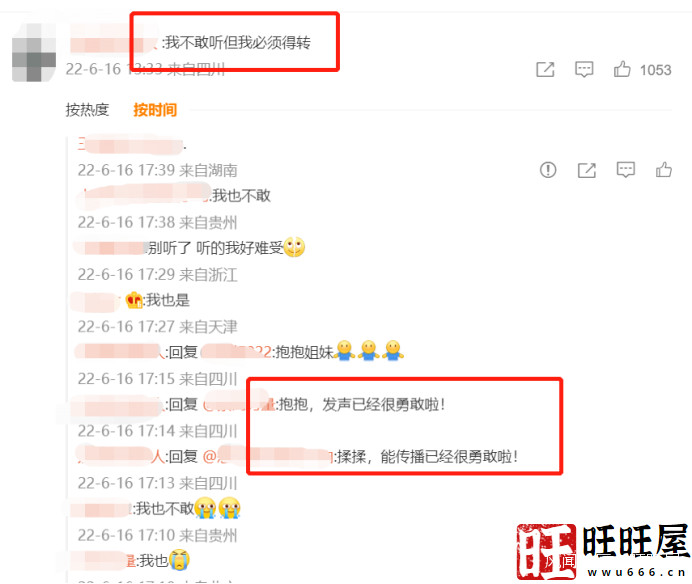The height and width of the screenshot is (584, 692).
Task: Click the mention link in 揉揉 reply
Action: [x=268, y=456]
